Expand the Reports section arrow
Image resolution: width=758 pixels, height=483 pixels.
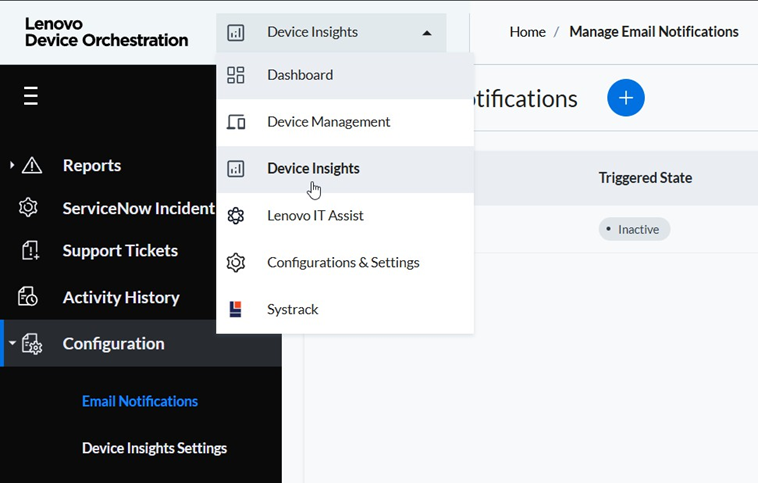(x=12, y=165)
